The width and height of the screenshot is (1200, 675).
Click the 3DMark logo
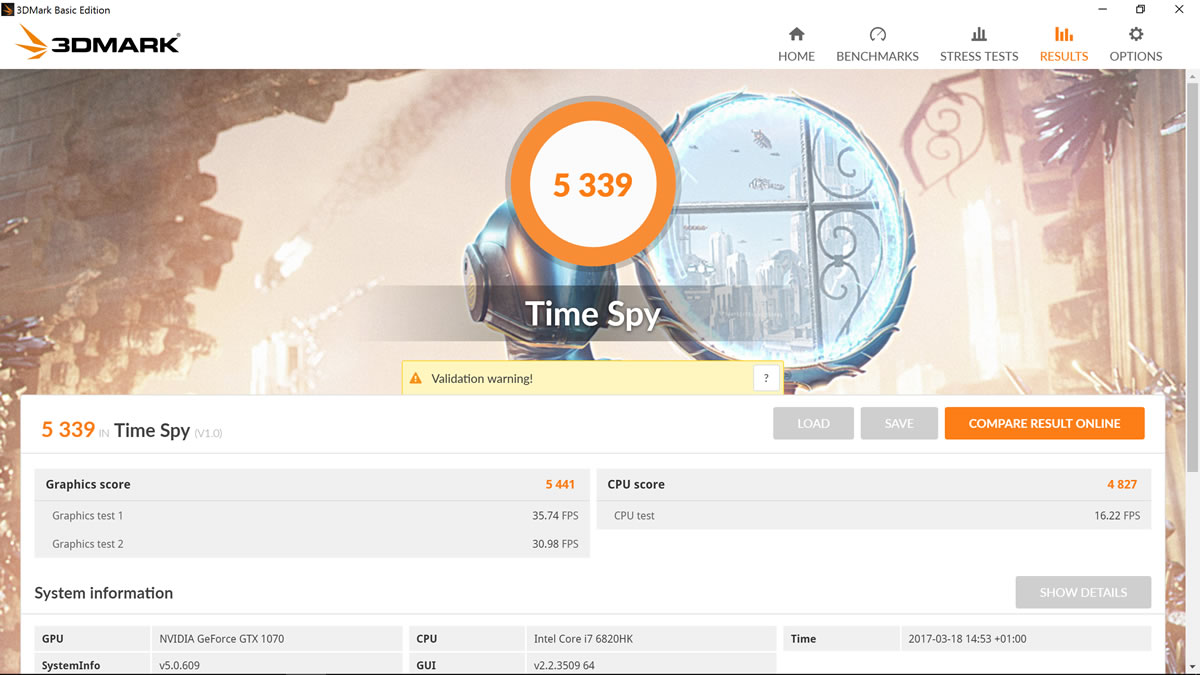click(98, 42)
